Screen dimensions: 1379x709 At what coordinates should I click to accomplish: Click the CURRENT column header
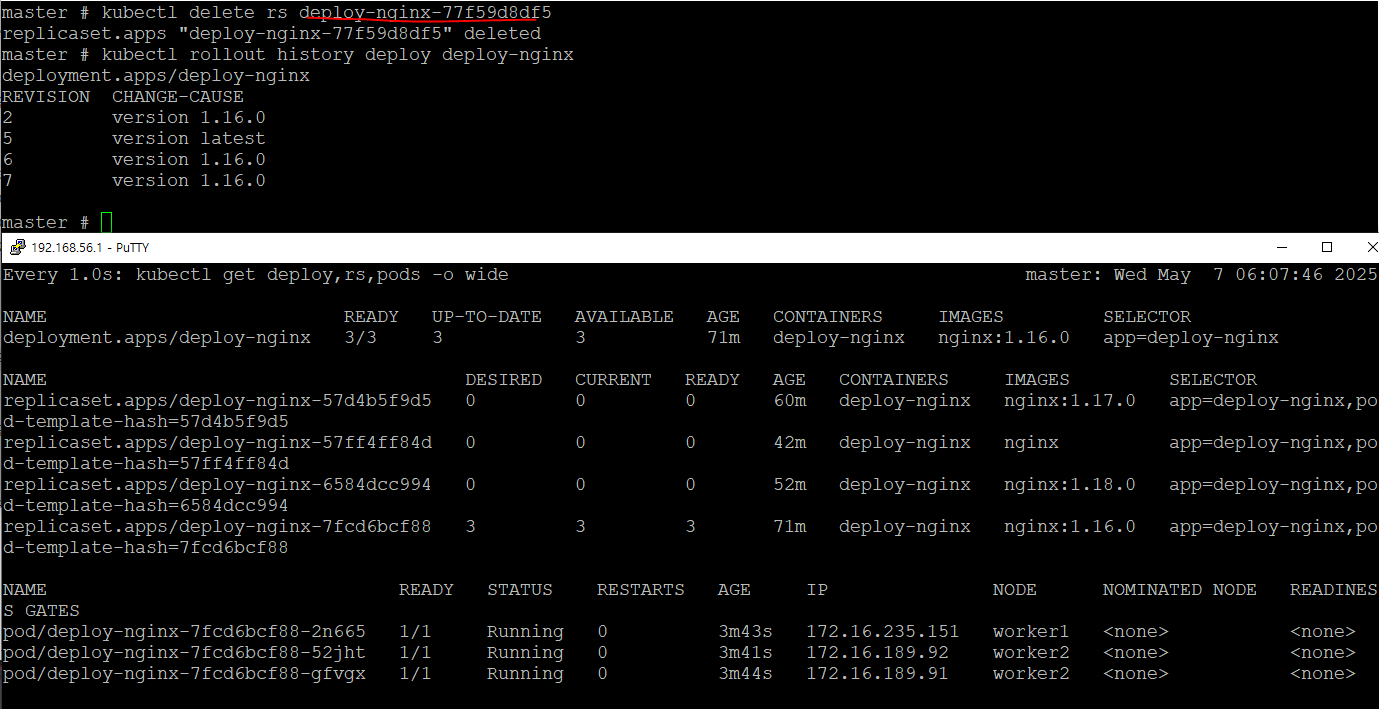coord(613,379)
